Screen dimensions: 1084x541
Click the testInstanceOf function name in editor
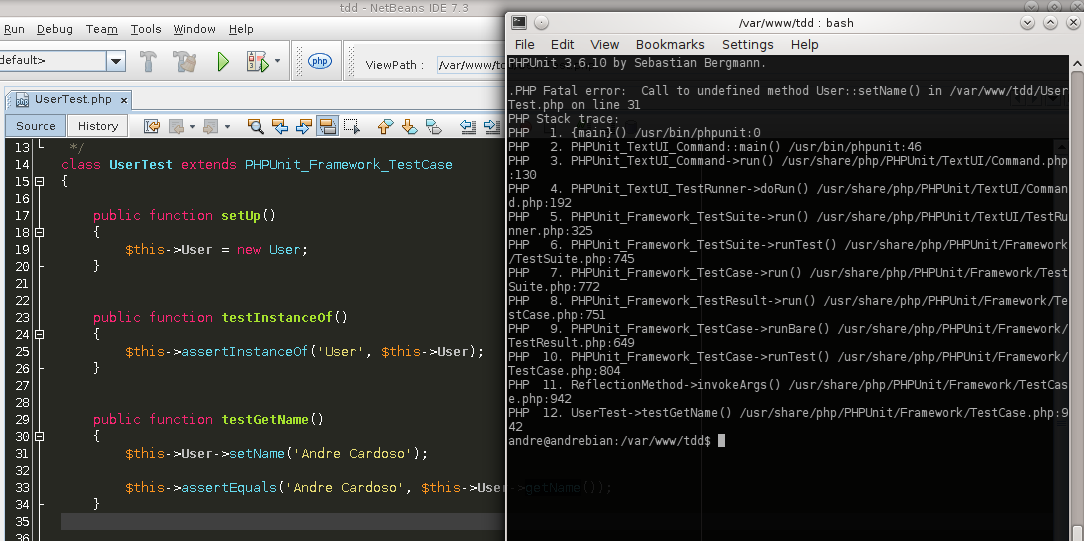click(x=277, y=318)
